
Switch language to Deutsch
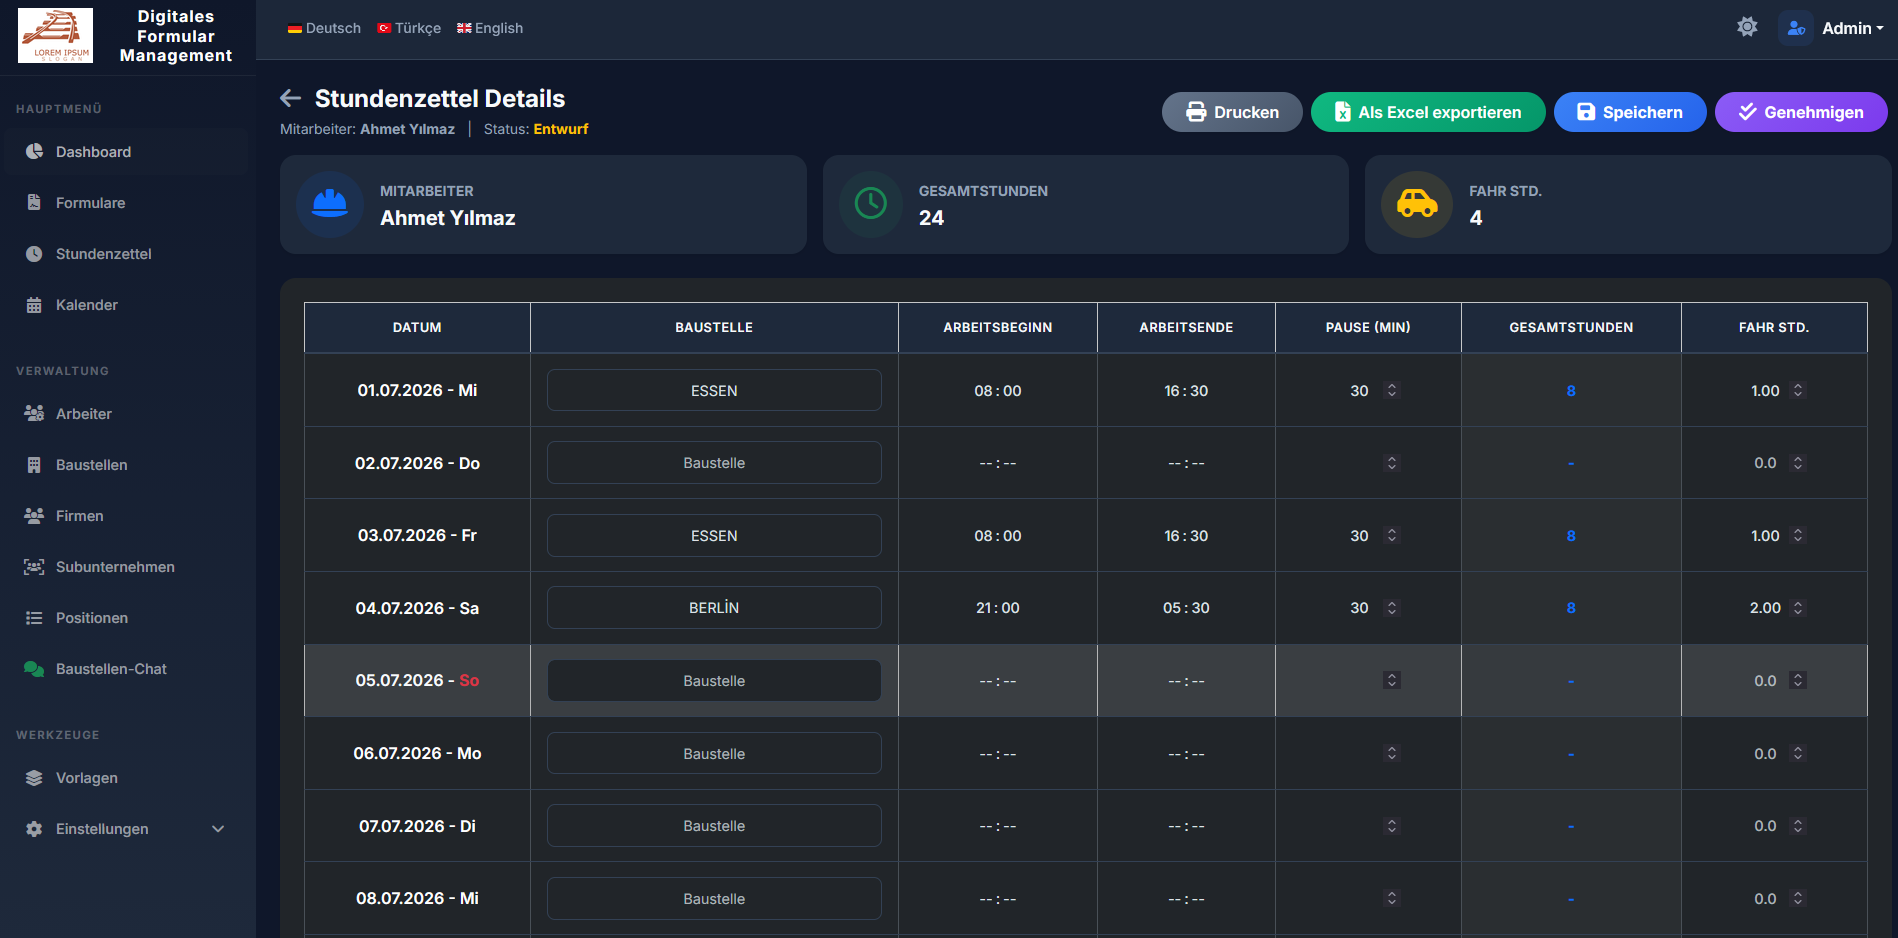pos(324,28)
